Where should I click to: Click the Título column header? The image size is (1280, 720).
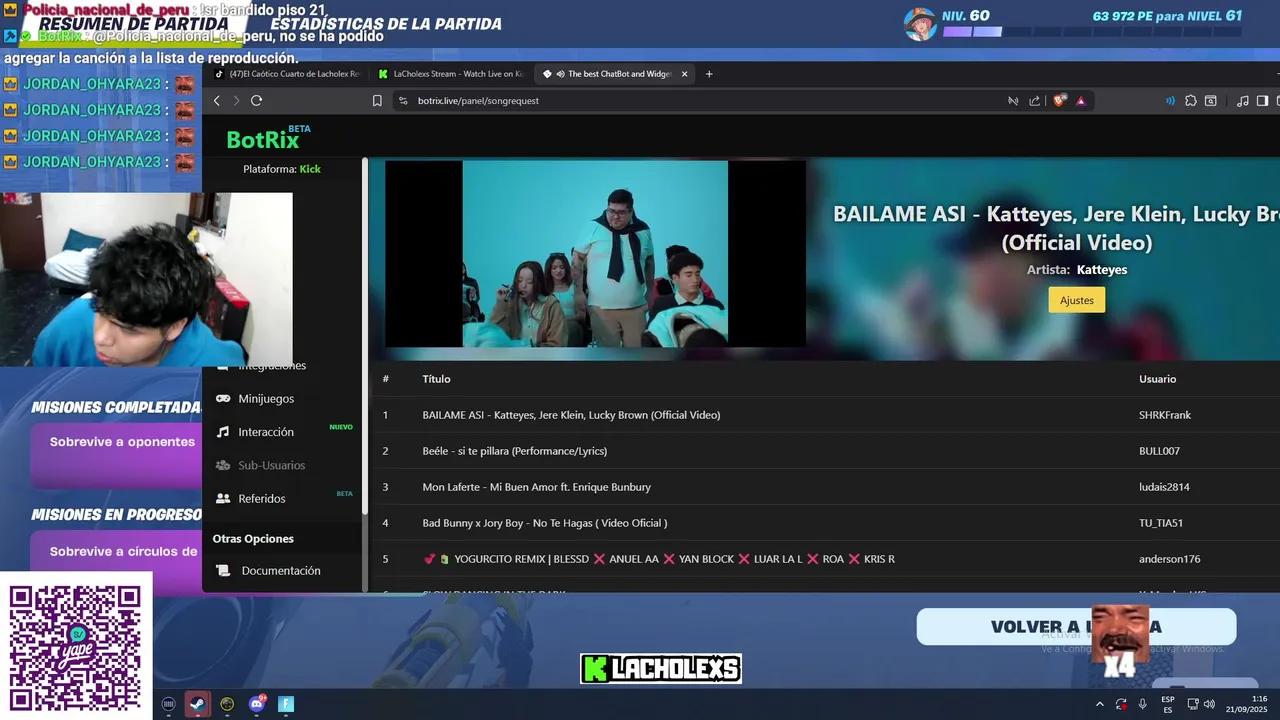click(436, 379)
